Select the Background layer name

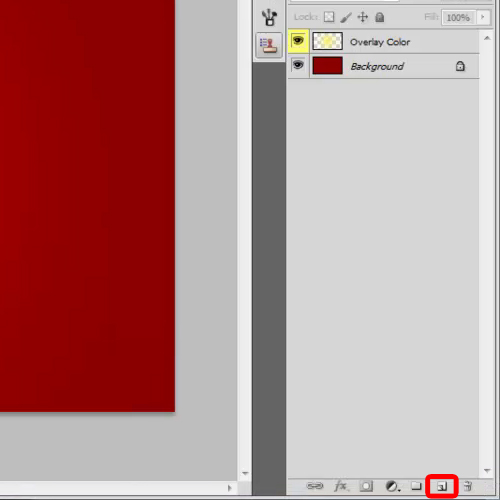click(x=377, y=66)
